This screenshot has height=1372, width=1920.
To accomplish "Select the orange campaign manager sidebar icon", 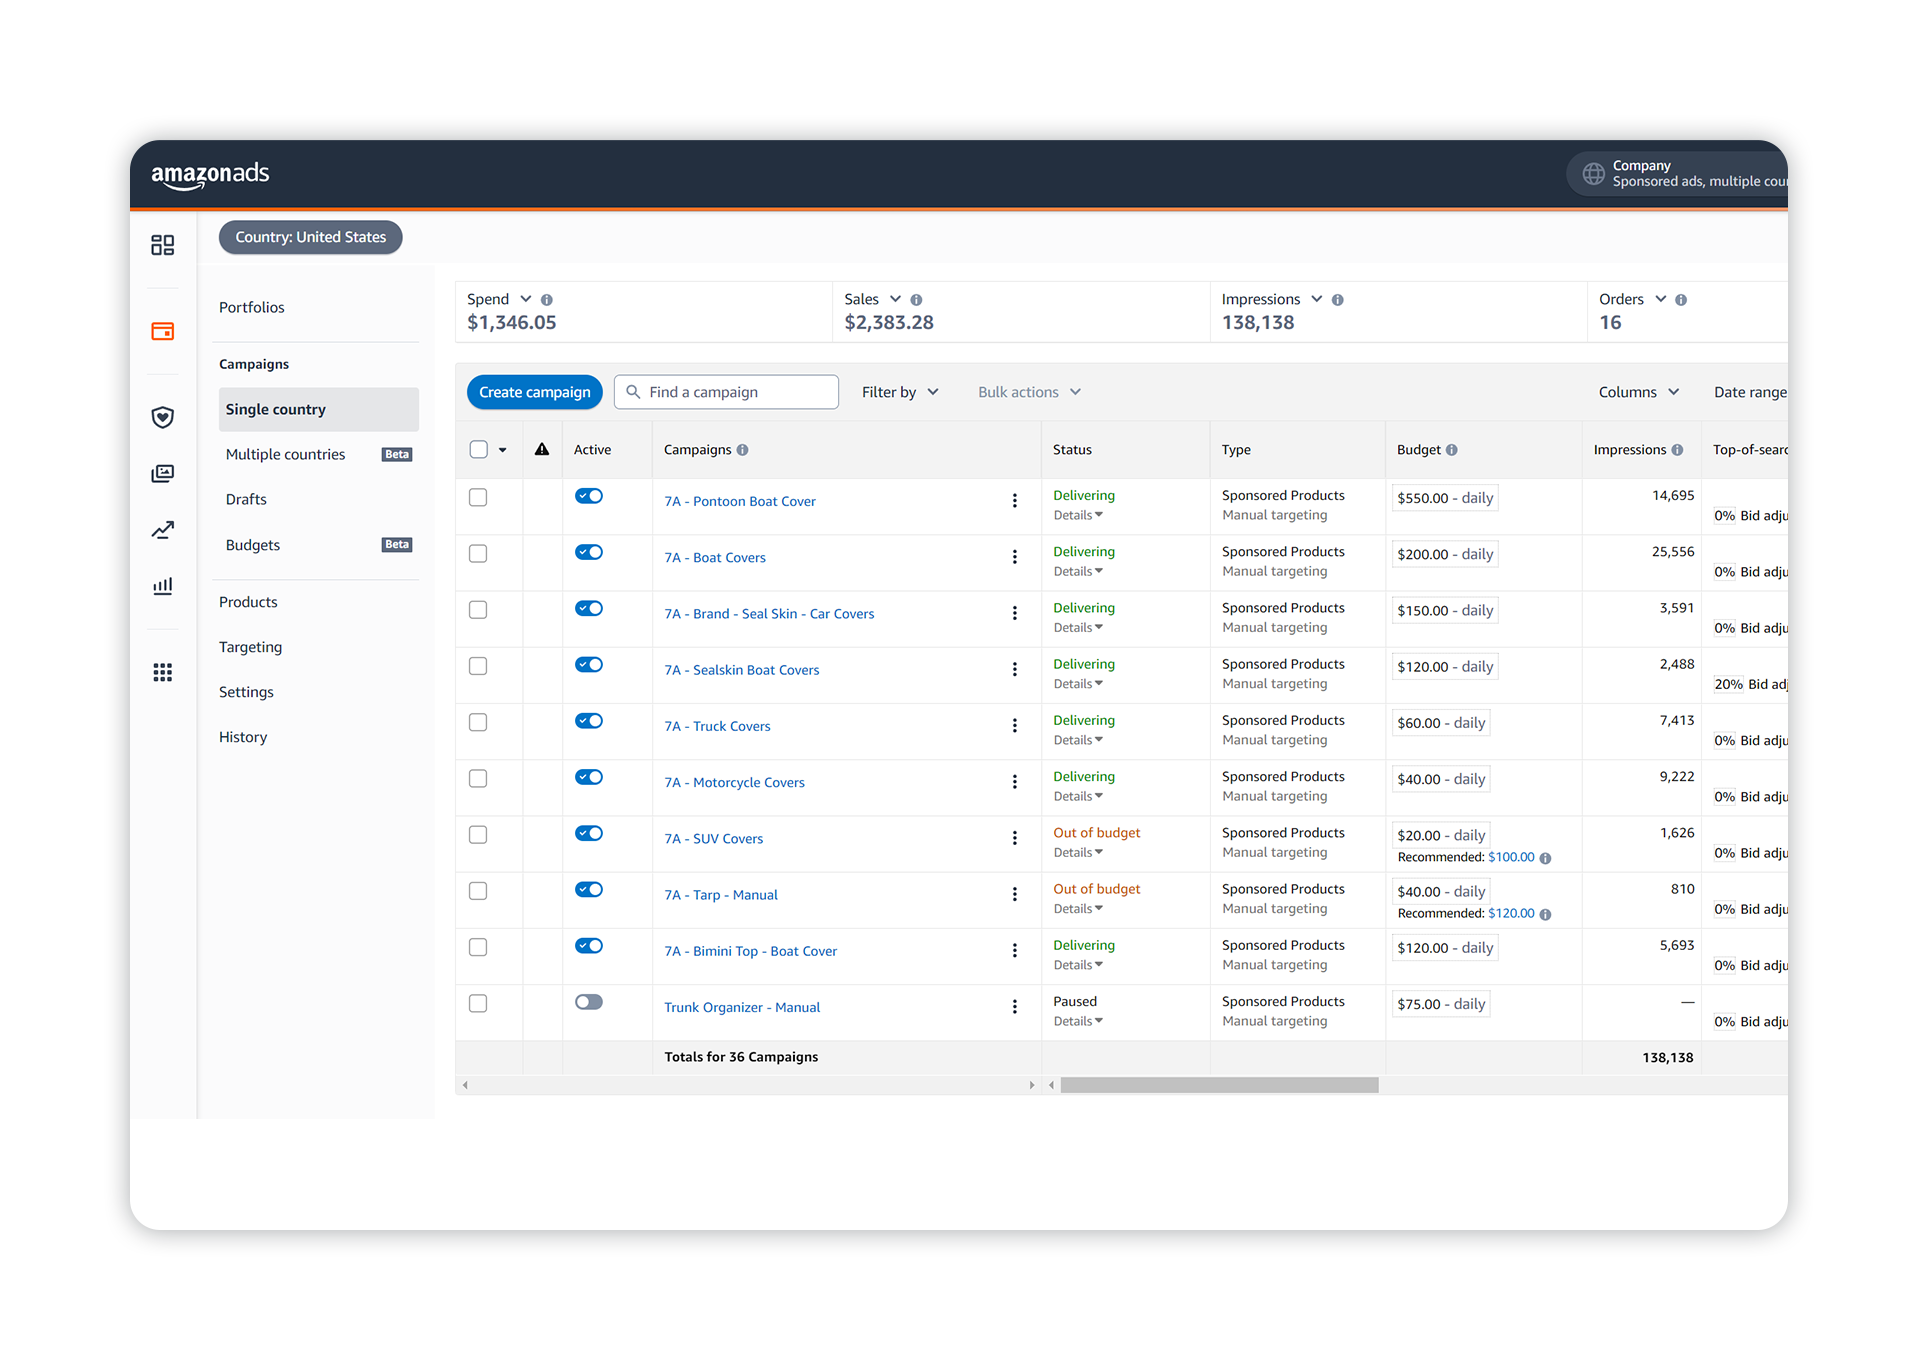I will point(162,331).
